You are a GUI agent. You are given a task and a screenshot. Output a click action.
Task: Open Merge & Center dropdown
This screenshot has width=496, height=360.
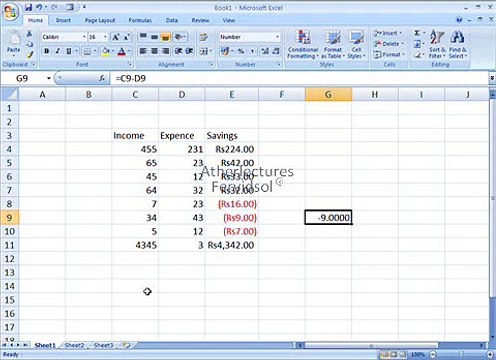[205, 51]
